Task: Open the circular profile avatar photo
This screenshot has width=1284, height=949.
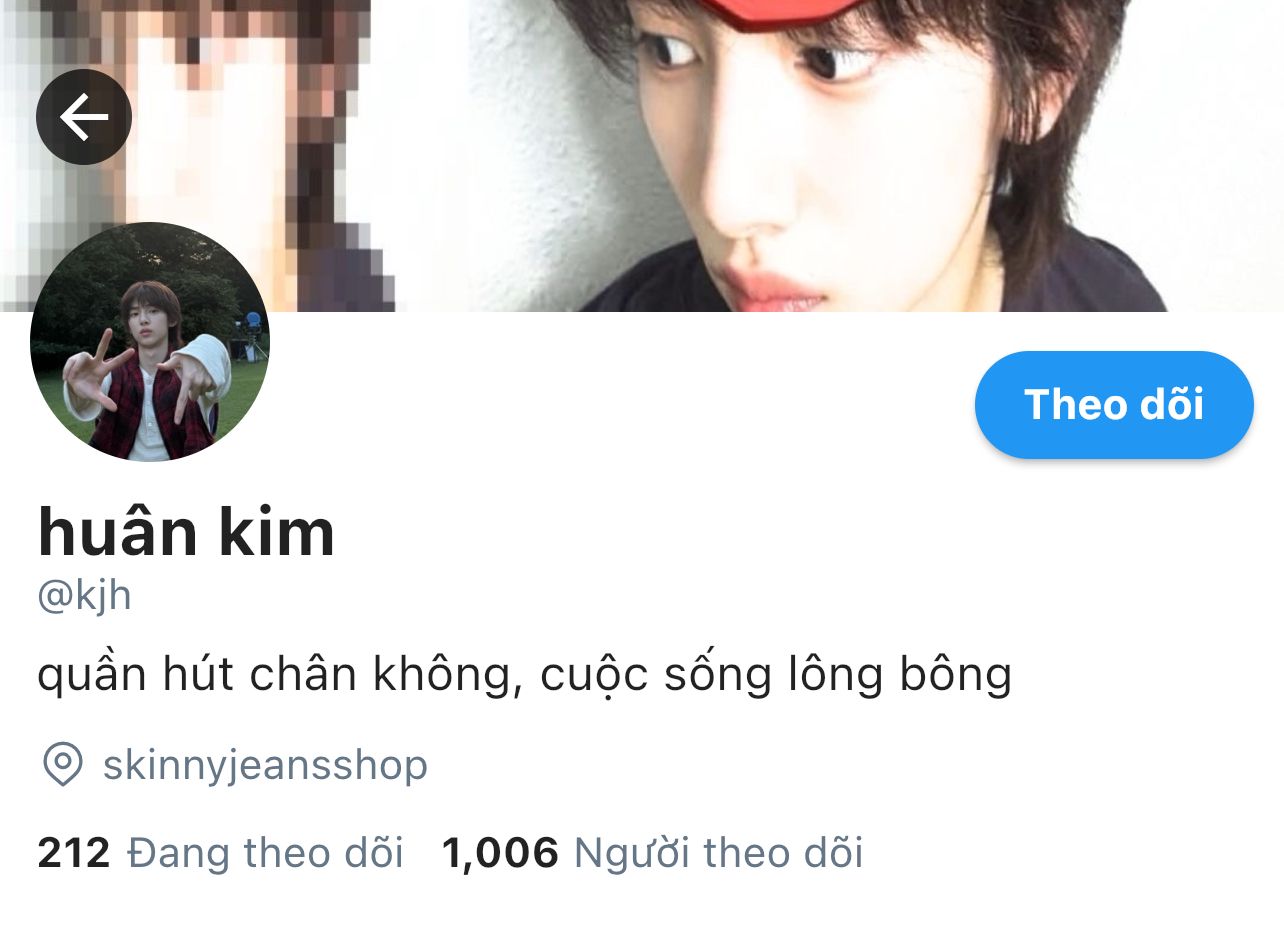Action: point(150,342)
